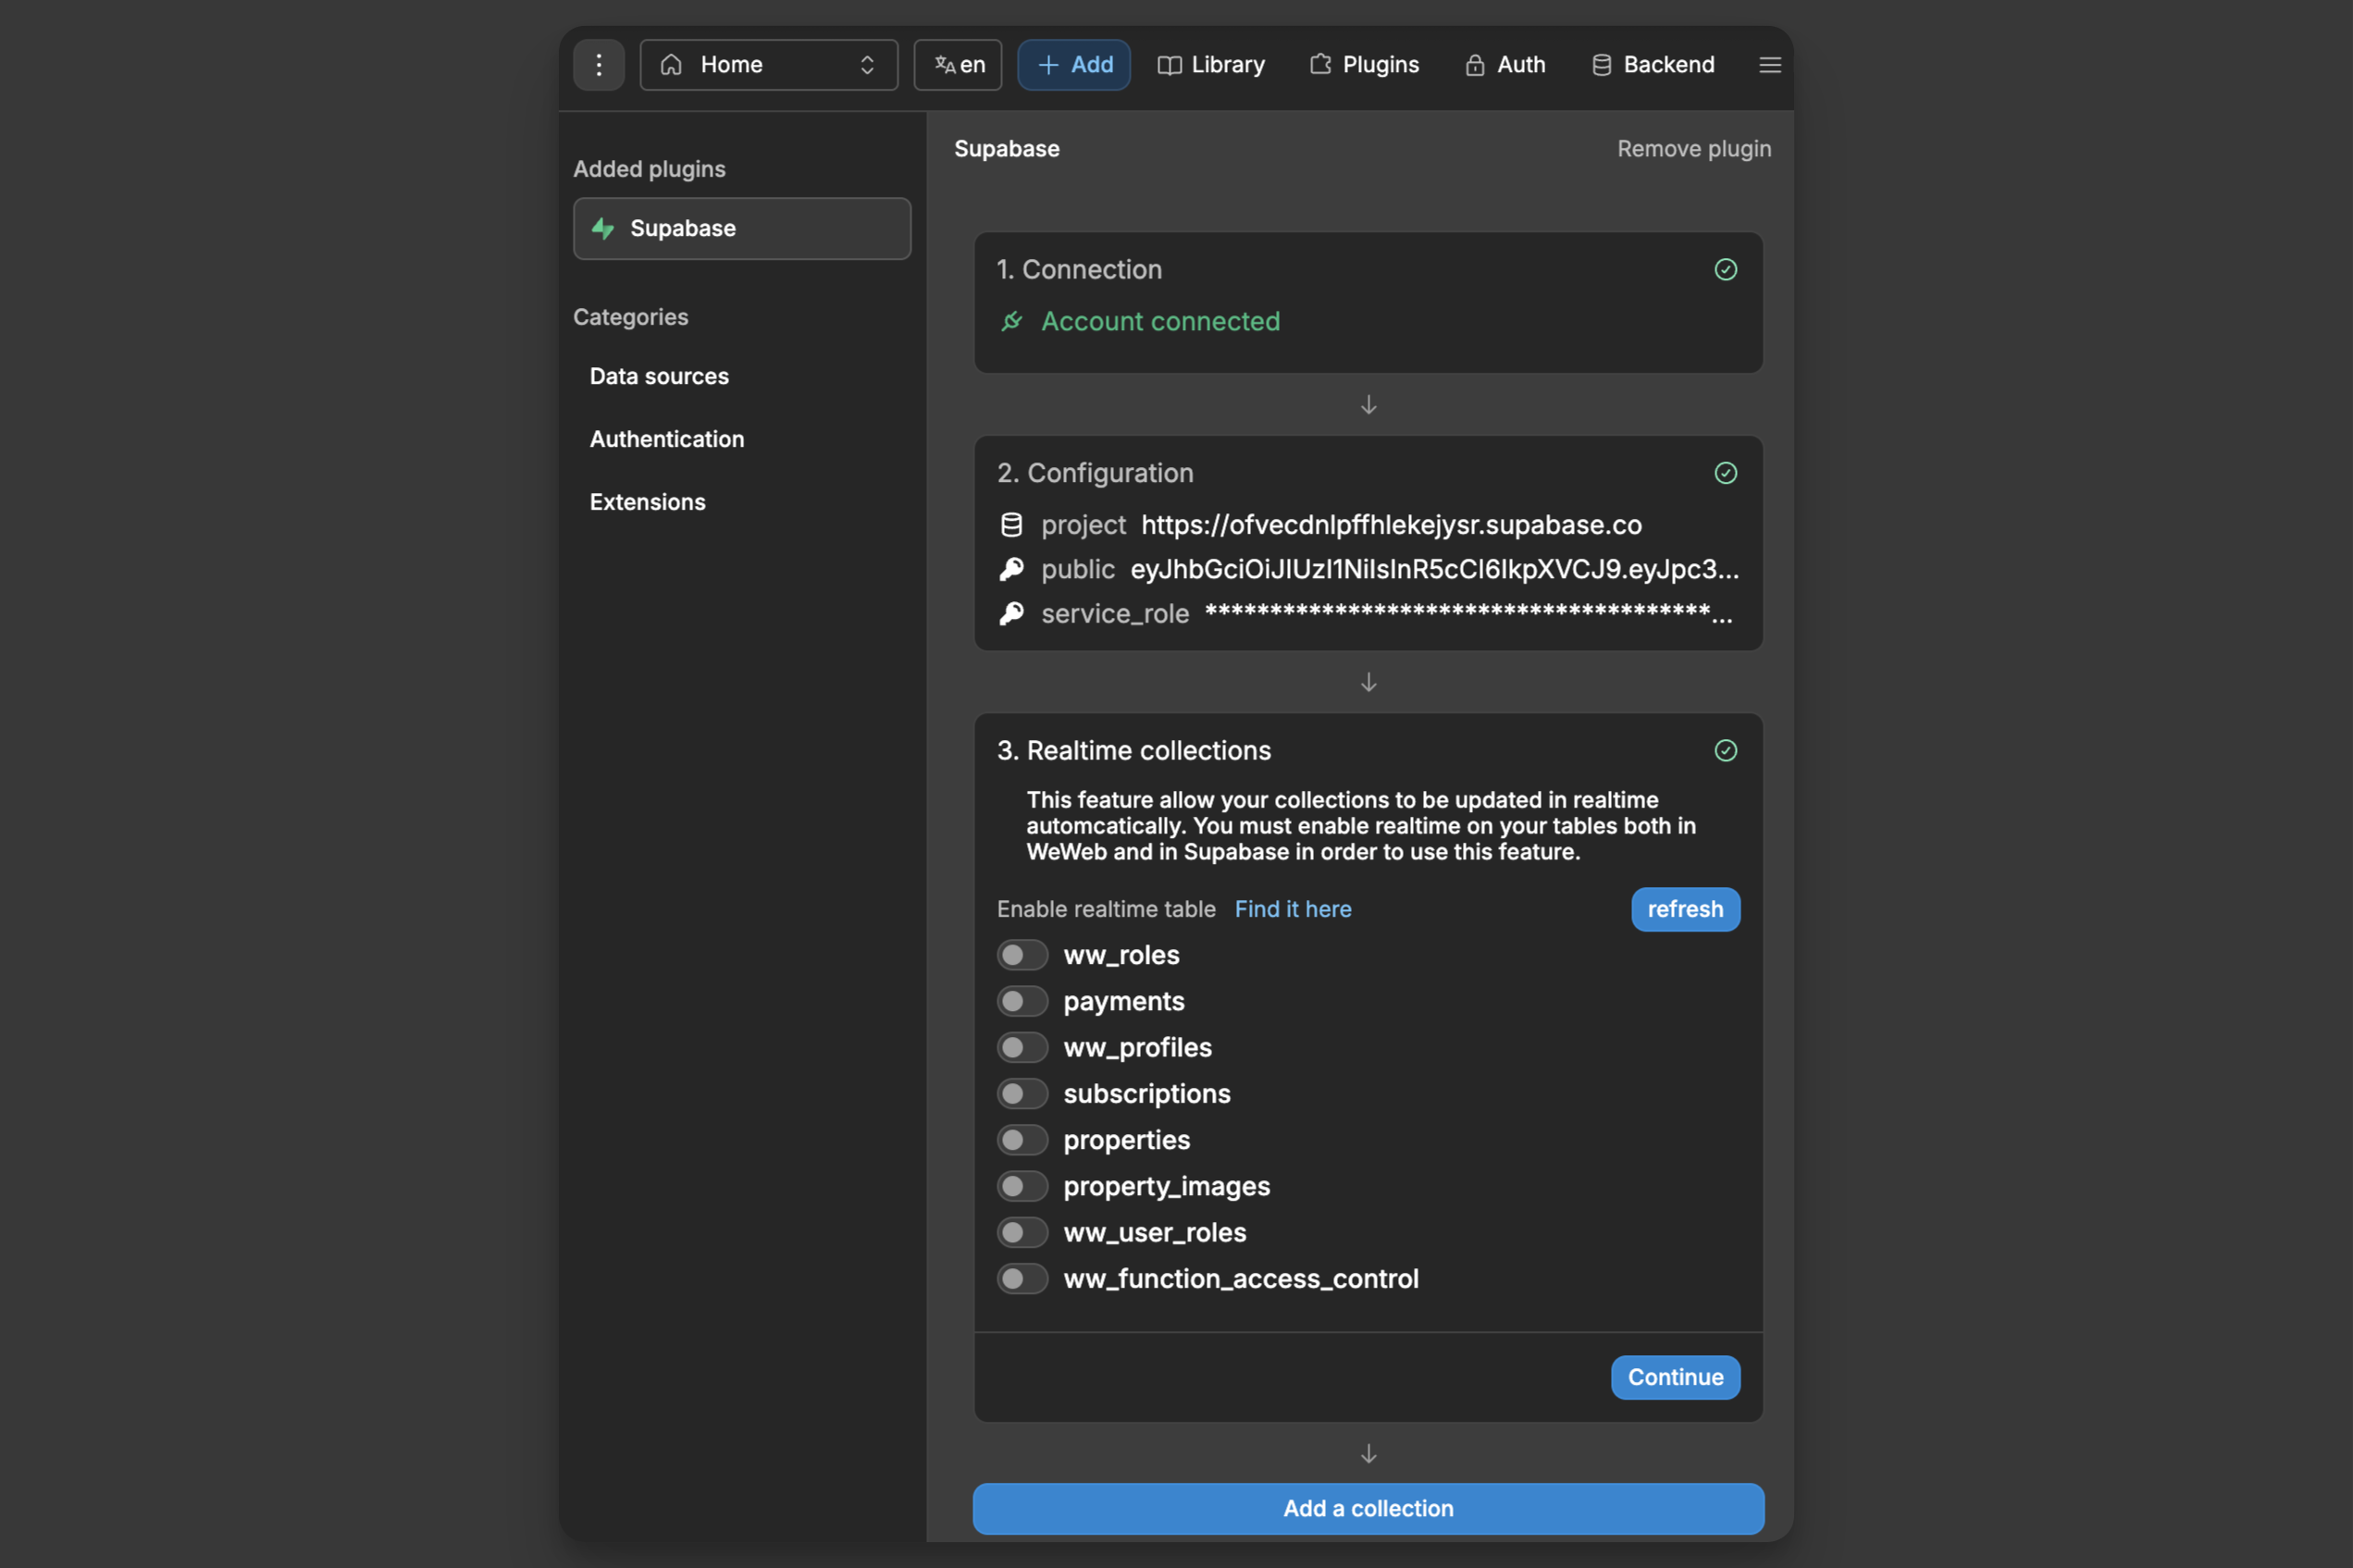Image resolution: width=2353 pixels, height=1568 pixels.
Task: Click the translate icon beside en
Action: click(945, 65)
